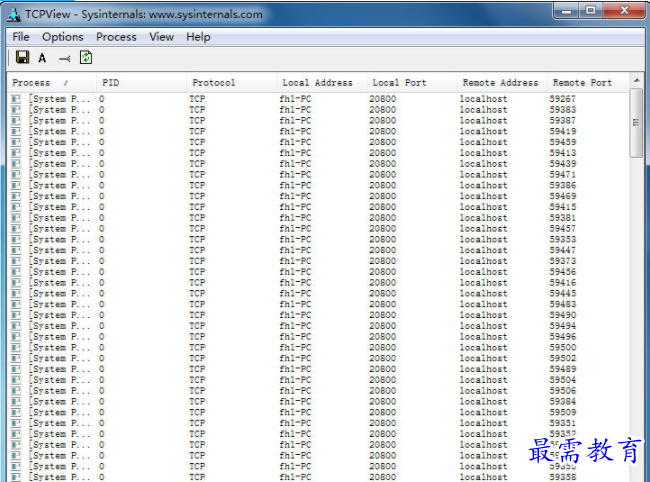
Task: Sort by Remote Address column header
Action: pyautogui.click(x=502, y=82)
